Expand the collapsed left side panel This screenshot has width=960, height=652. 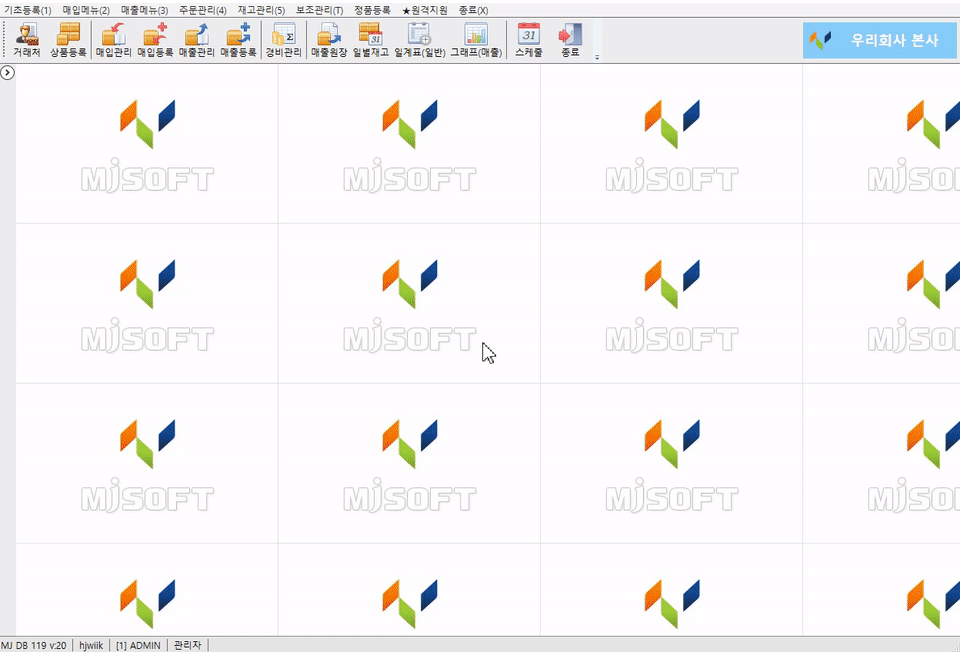7,73
